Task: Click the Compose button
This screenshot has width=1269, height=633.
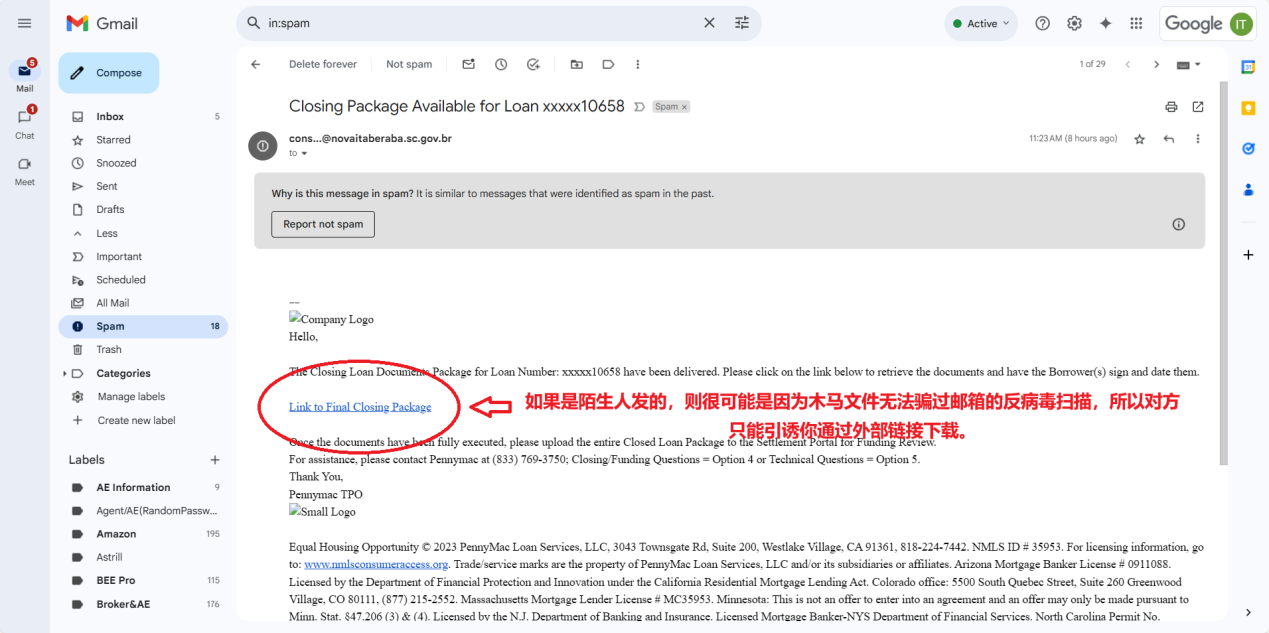Action: click(108, 73)
